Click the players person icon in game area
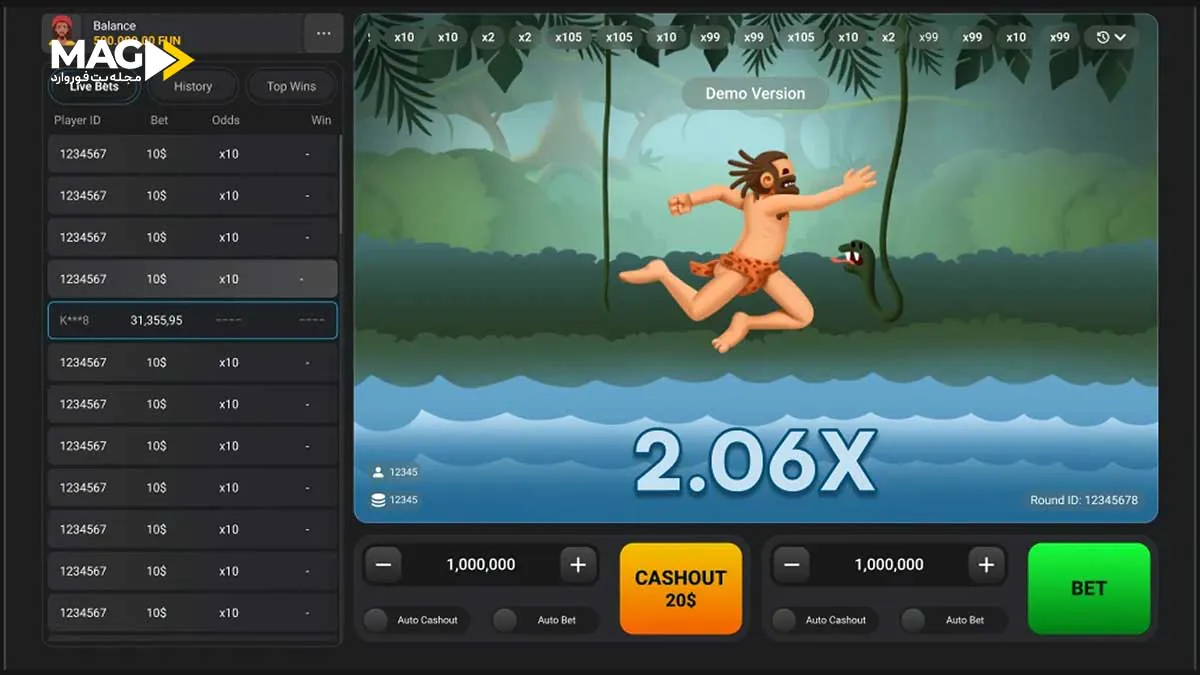The image size is (1200, 675). pyautogui.click(x=378, y=472)
